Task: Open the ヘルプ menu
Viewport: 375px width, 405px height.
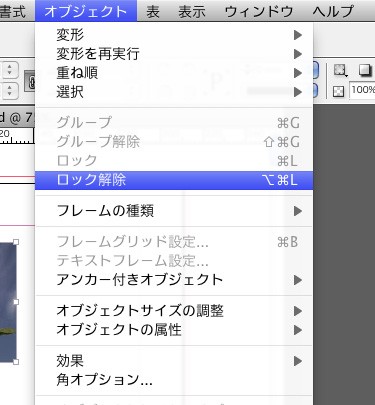Action: click(333, 11)
